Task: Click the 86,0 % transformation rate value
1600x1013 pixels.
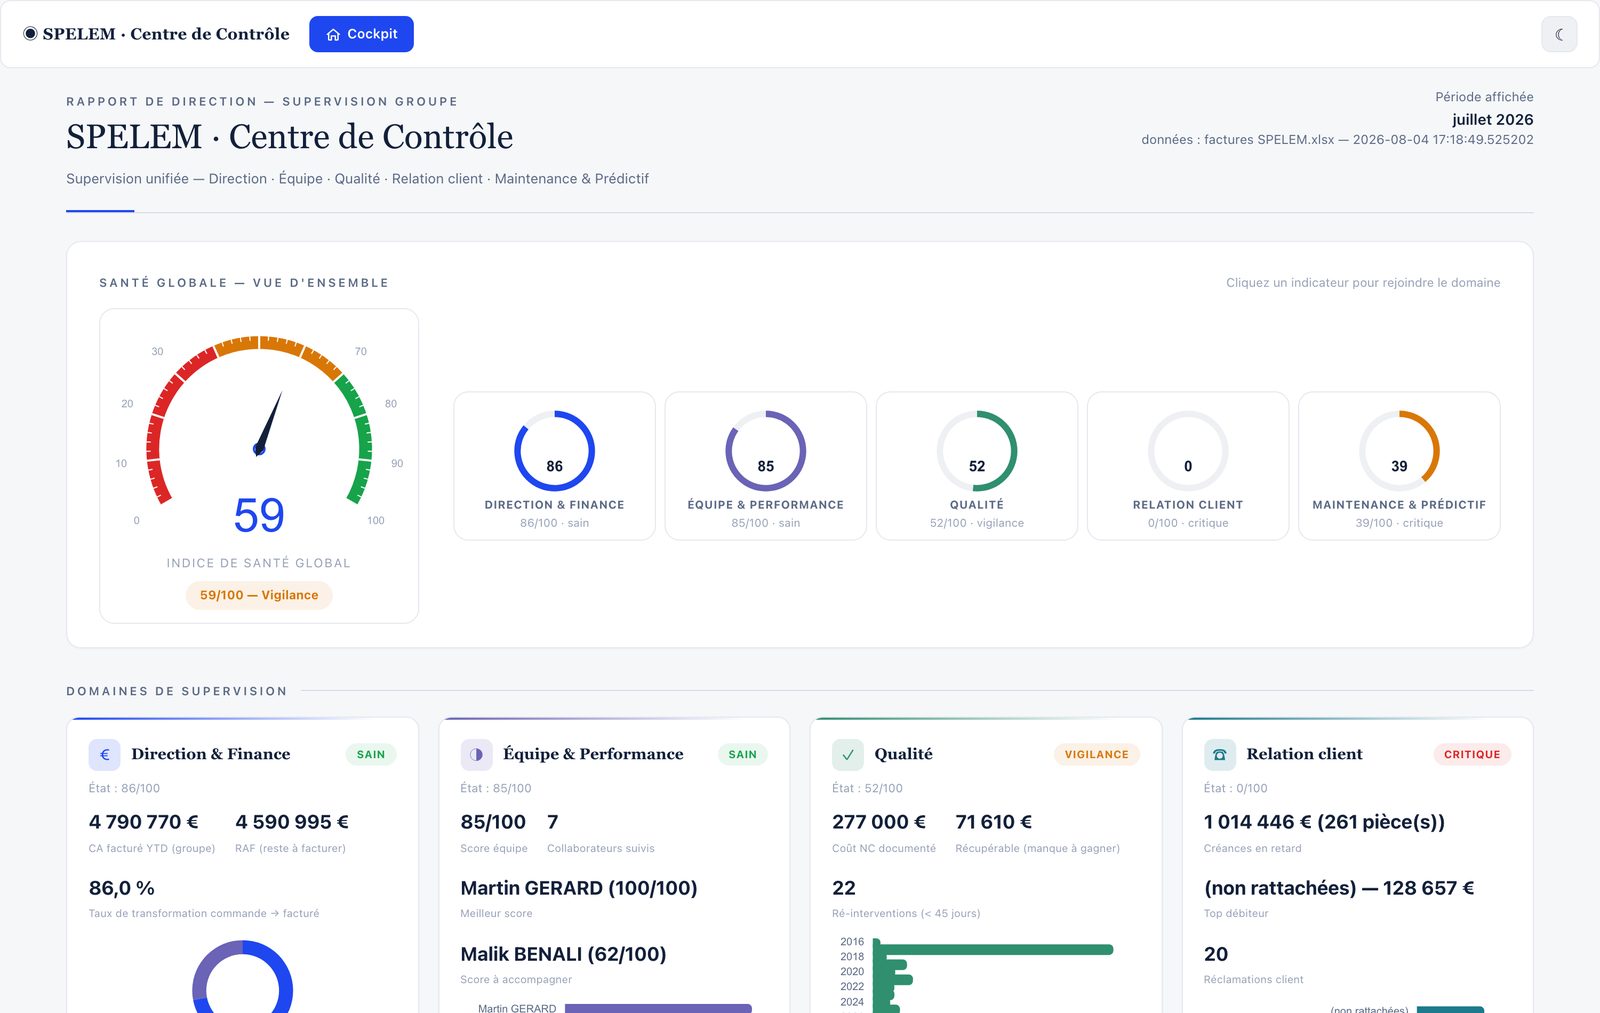Action: pyautogui.click(x=122, y=888)
